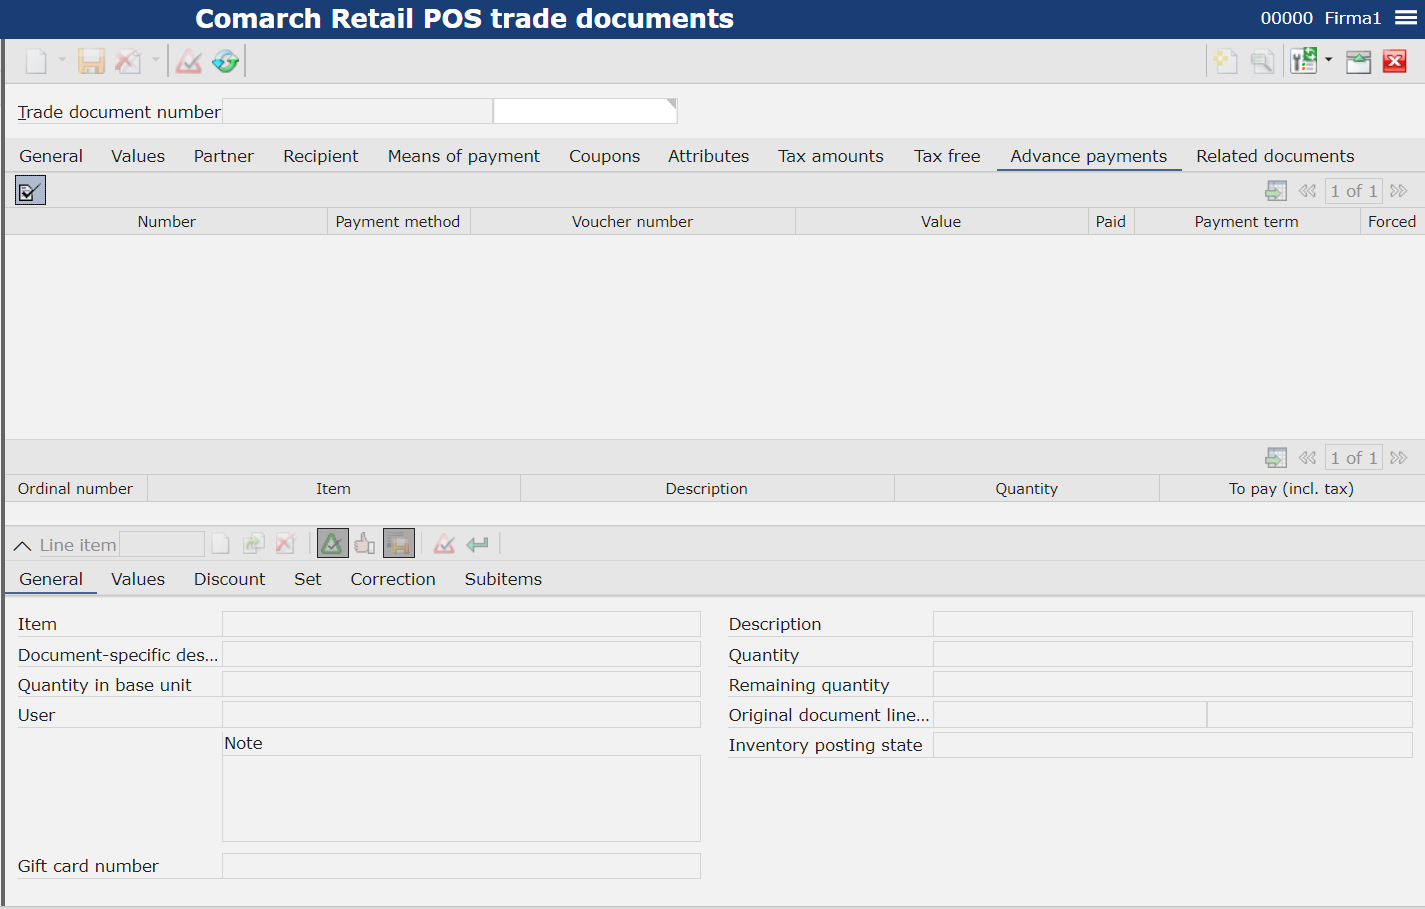Screen dimensions: 1425x909
Task: Click the New document icon in main toolbar
Action: click(x=36, y=62)
